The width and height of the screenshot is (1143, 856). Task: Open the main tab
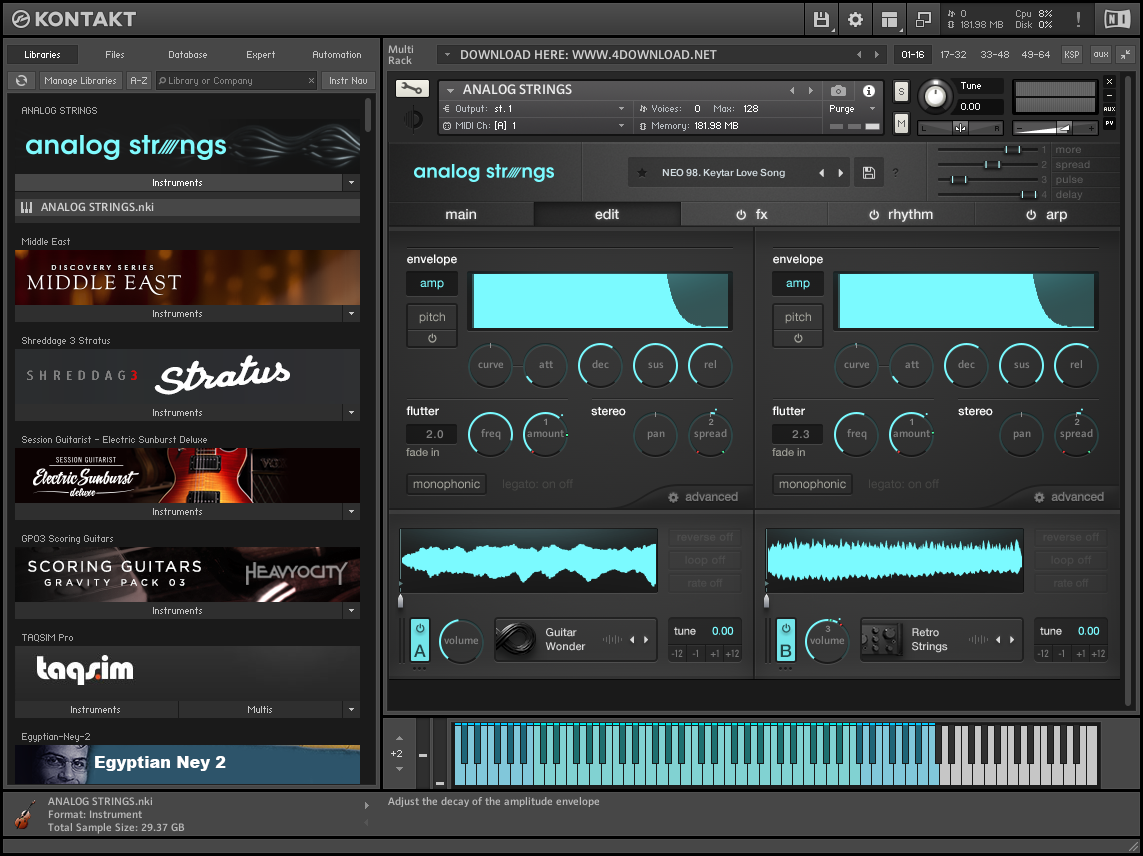[x=461, y=215]
